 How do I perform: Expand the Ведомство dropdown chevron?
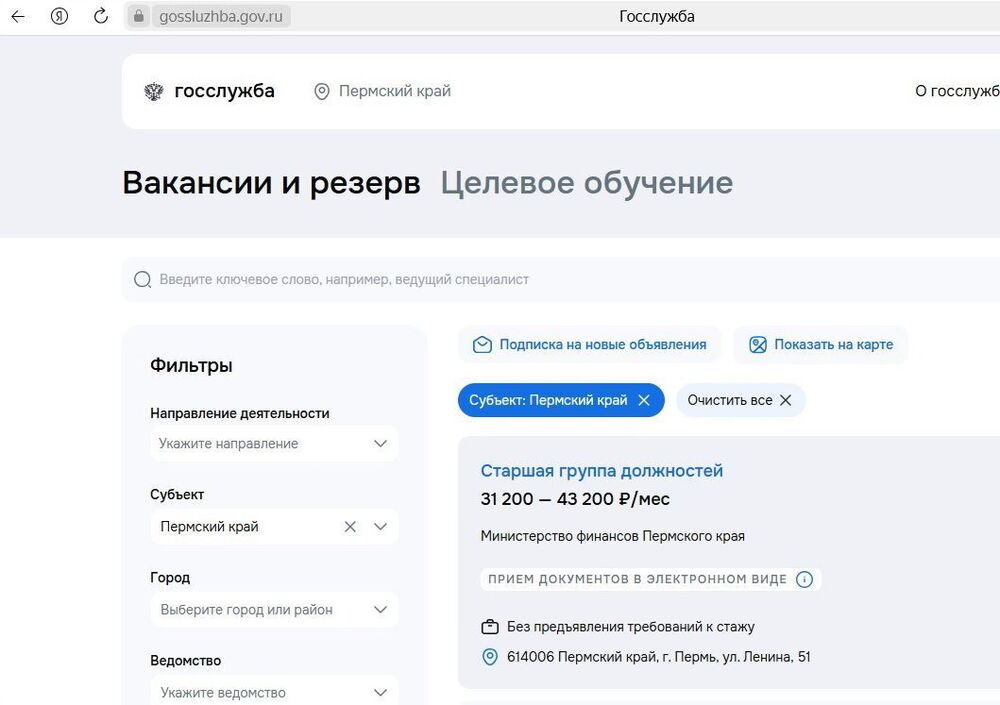(381, 692)
